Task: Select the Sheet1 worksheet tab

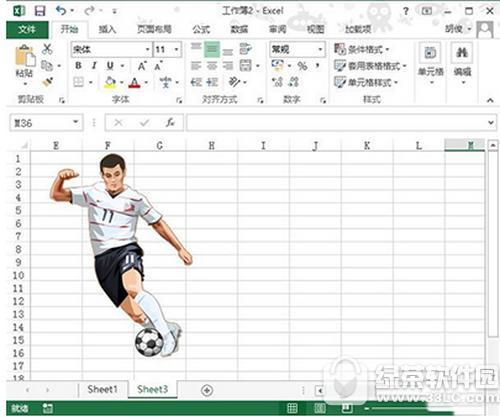Action: pos(102,389)
